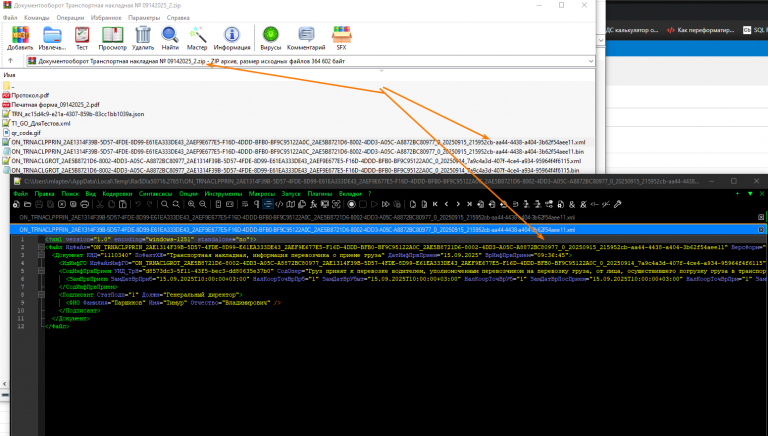Close the highlighted blue Notepad++ tab
This screenshot has width=768, height=436.
point(761,229)
